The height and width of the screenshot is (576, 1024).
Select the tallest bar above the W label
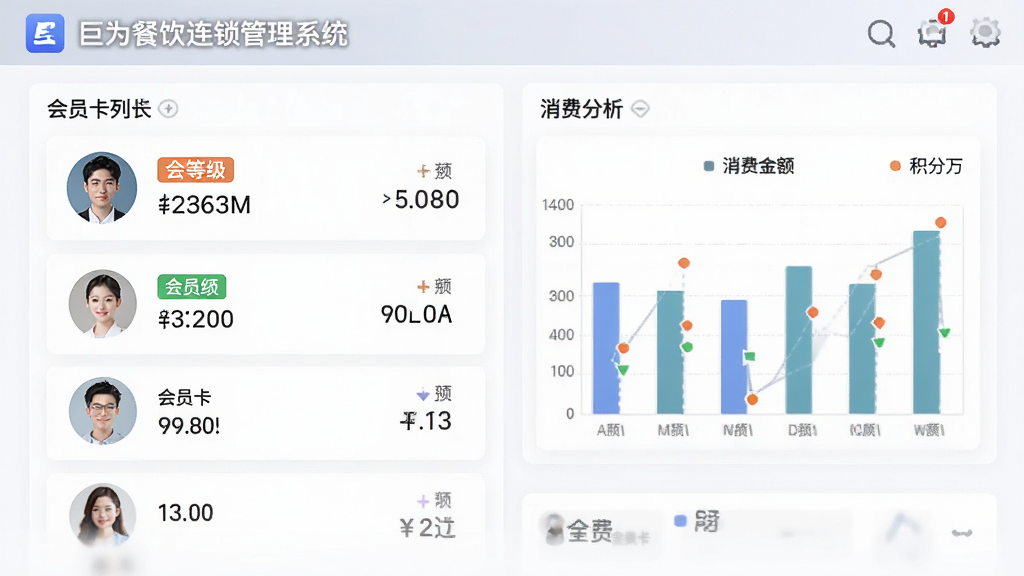[927, 322]
